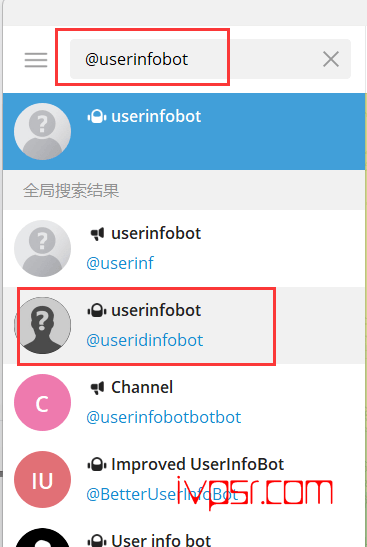This screenshot has height=547, width=367.
Task: Click avatar of highlighted userinfobot result
Action: [43, 132]
